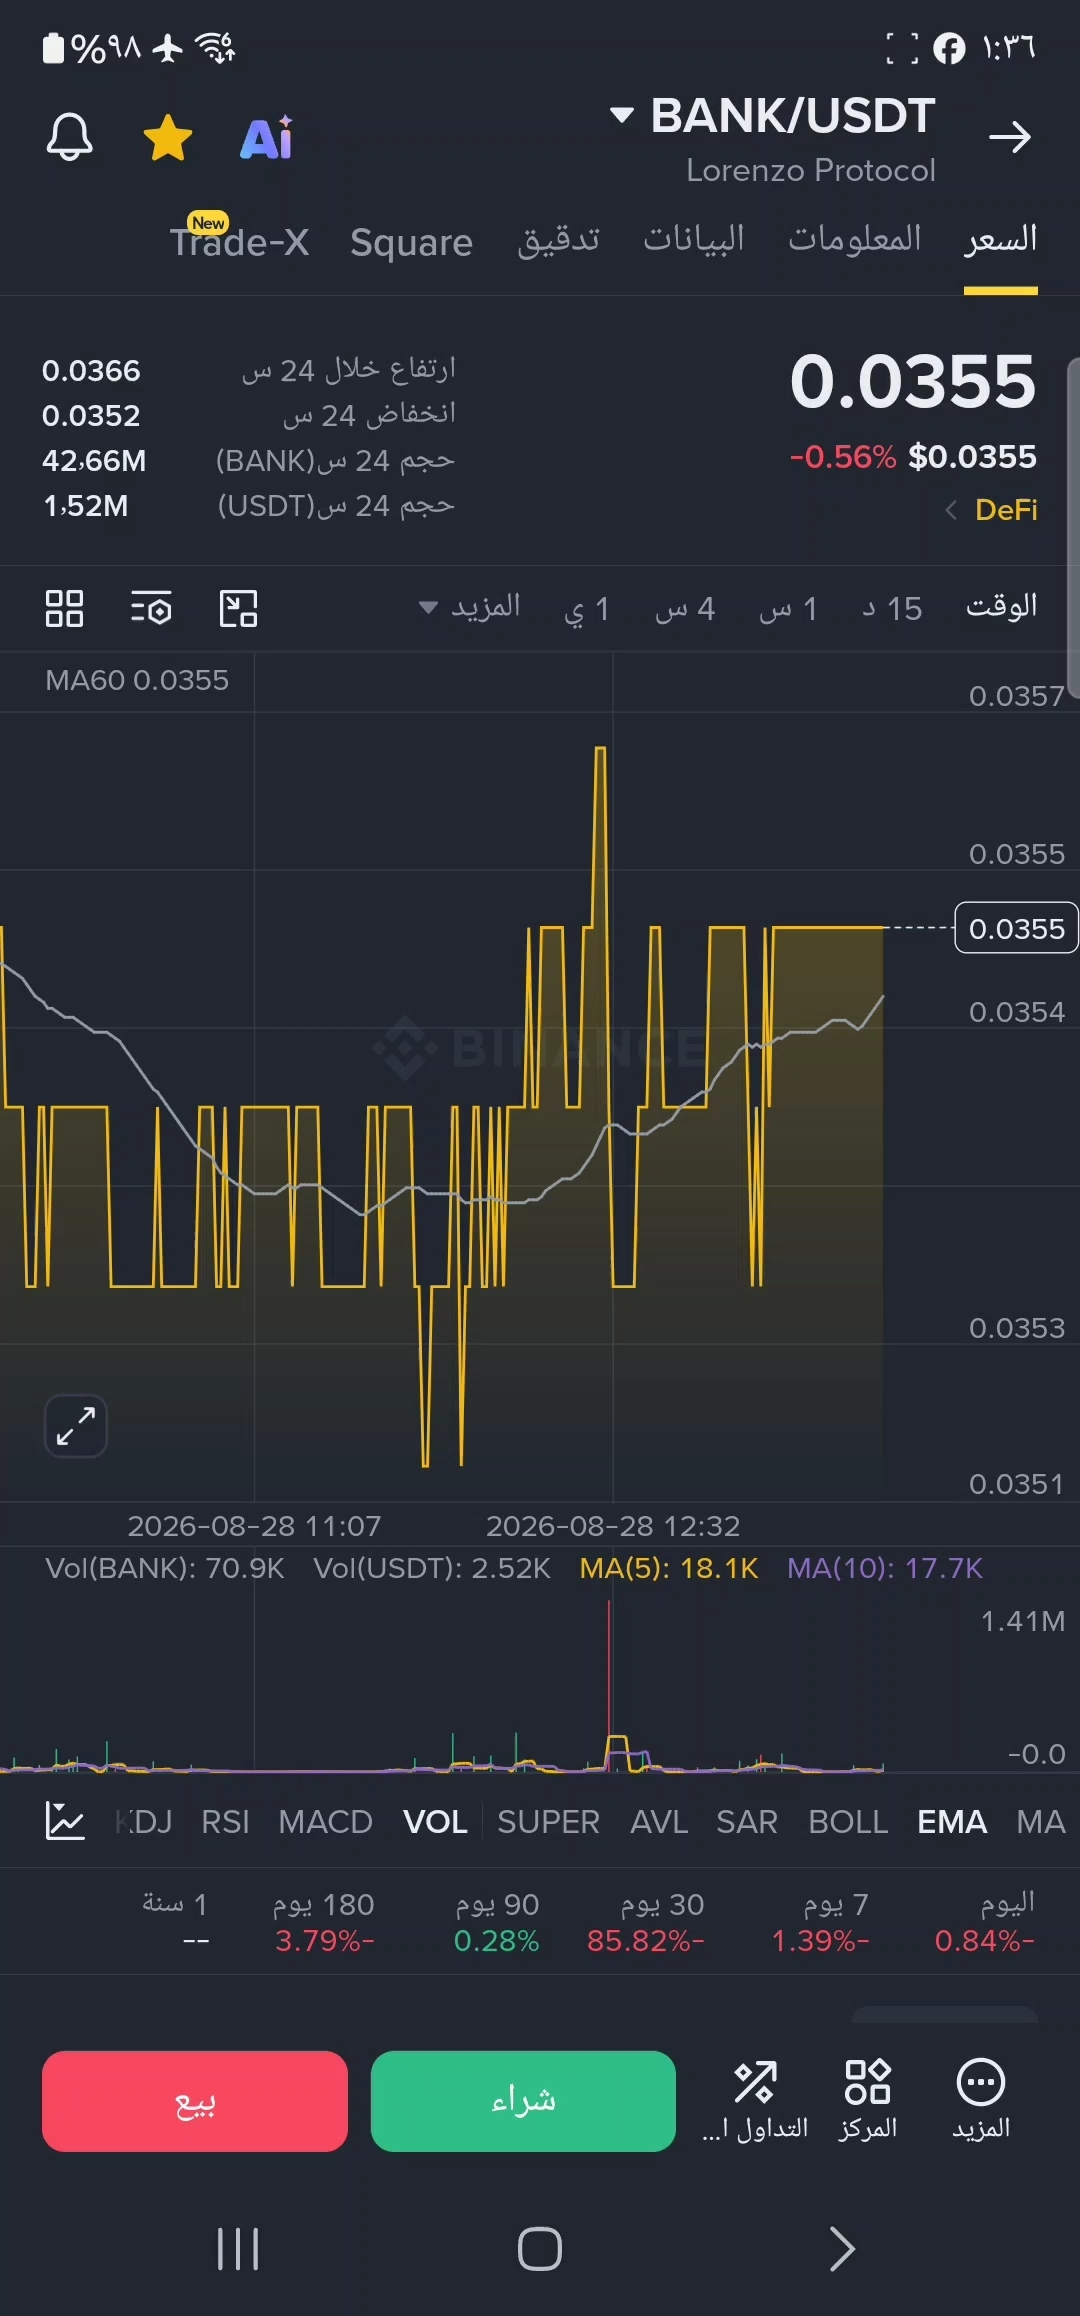Open the البيانات tab
The width and height of the screenshot is (1080, 2316).
click(x=694, y=239)
